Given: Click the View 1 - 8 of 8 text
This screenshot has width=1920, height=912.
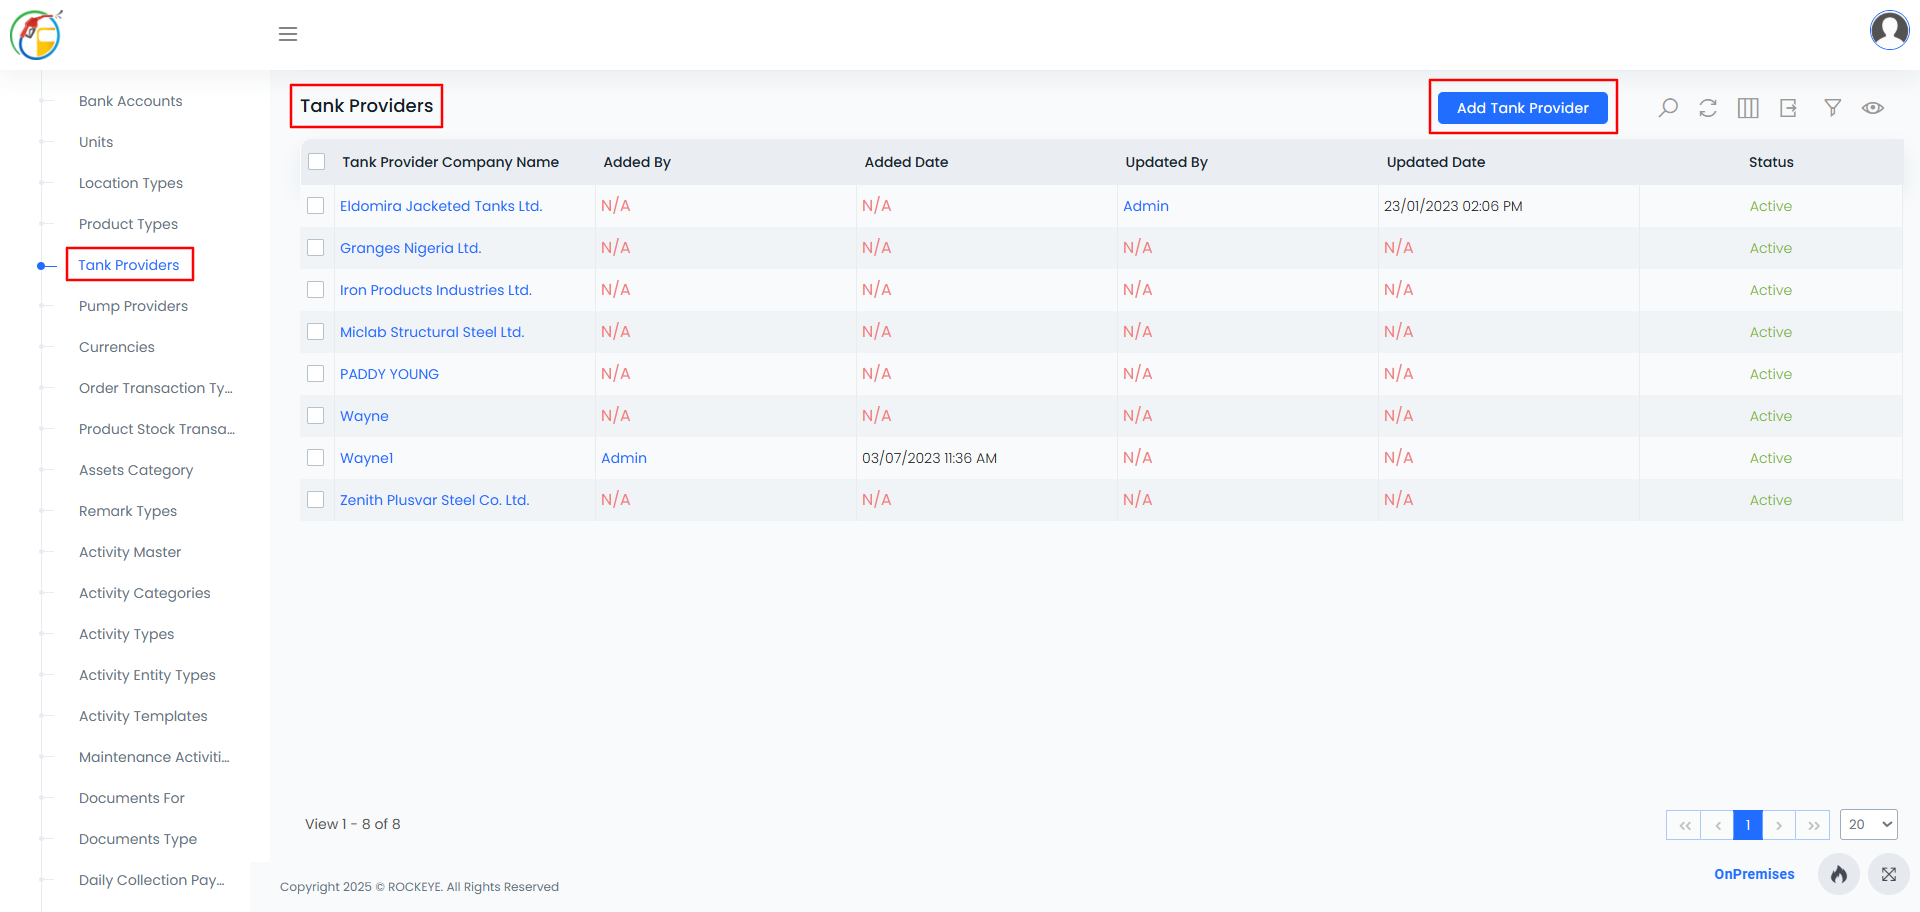Looking at the screenshot, I should coord(352,824).
